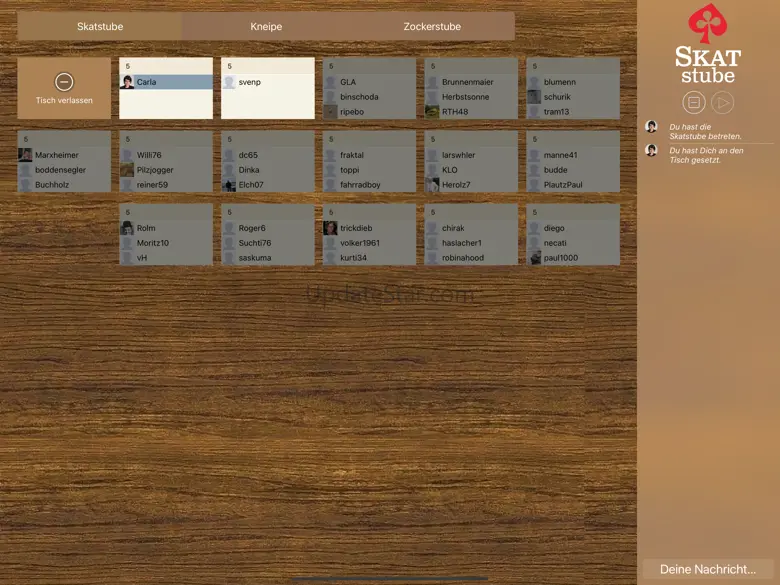The image size is (780, 585).
Task: Select player Carla at the table
Action: pos(166,82)
